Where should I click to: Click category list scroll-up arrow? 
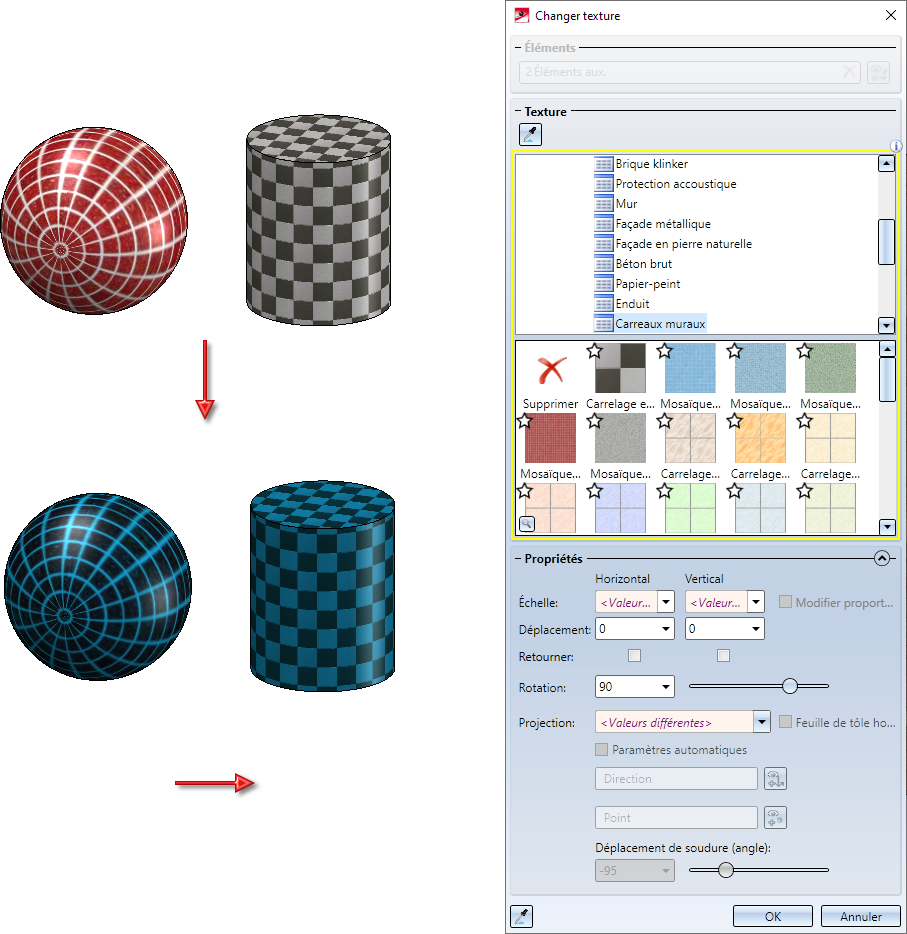(x=886, y=163)
